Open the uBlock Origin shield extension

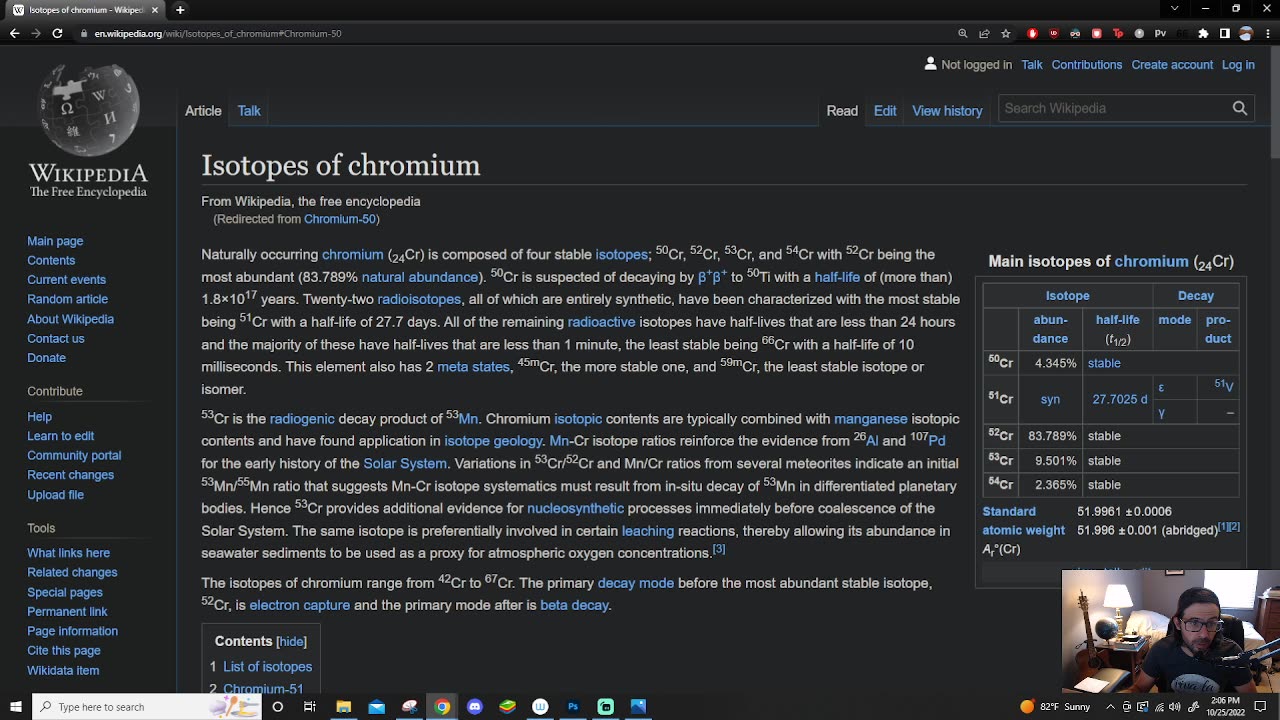click(1054, 33)
